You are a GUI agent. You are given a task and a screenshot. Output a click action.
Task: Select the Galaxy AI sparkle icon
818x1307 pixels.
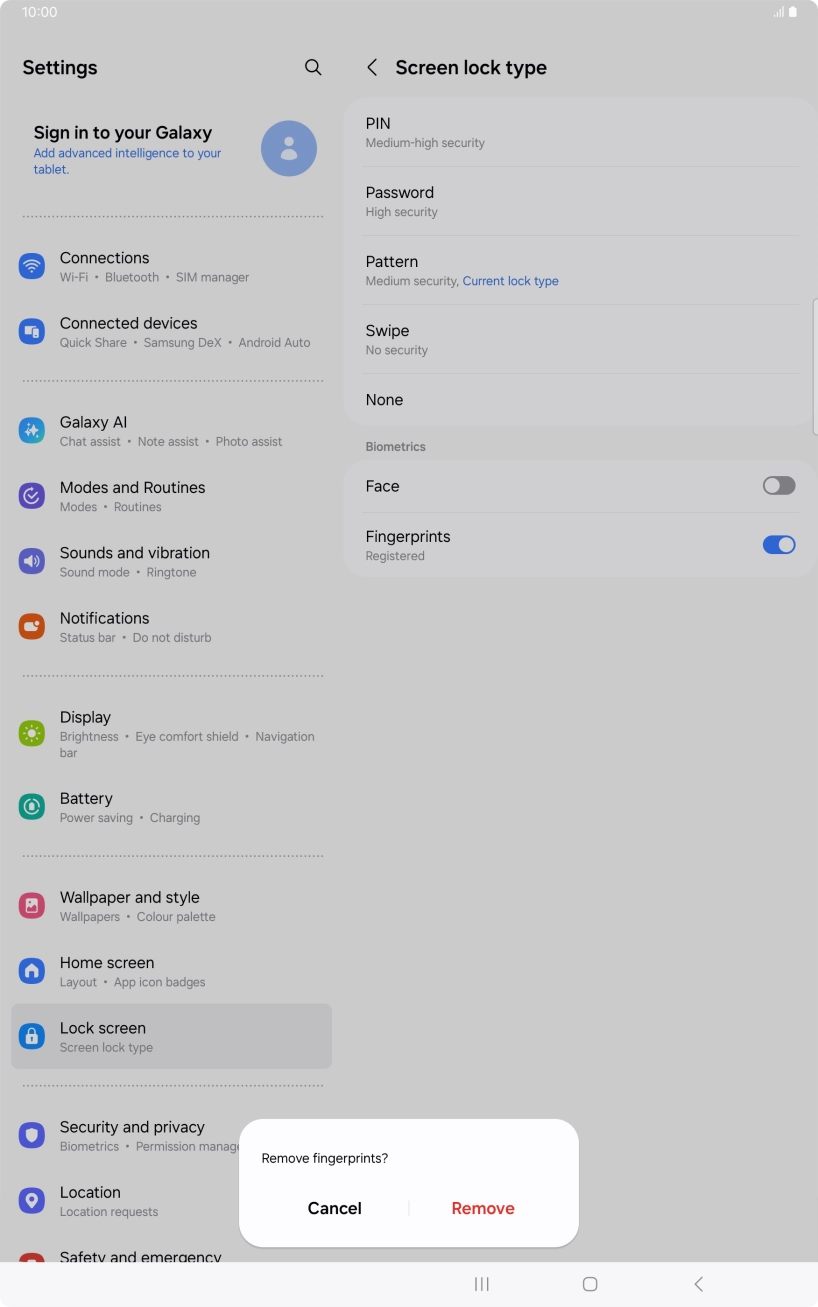[x=32, y=431]
